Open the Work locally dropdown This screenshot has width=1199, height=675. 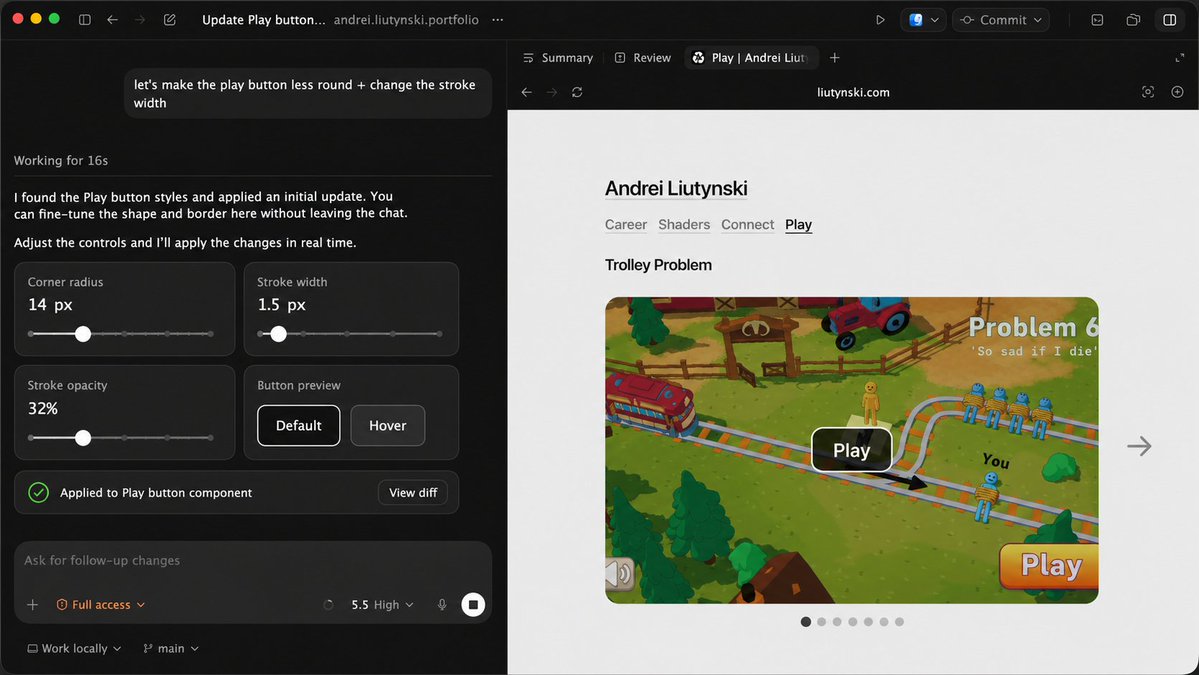click(x=74, y=648)
